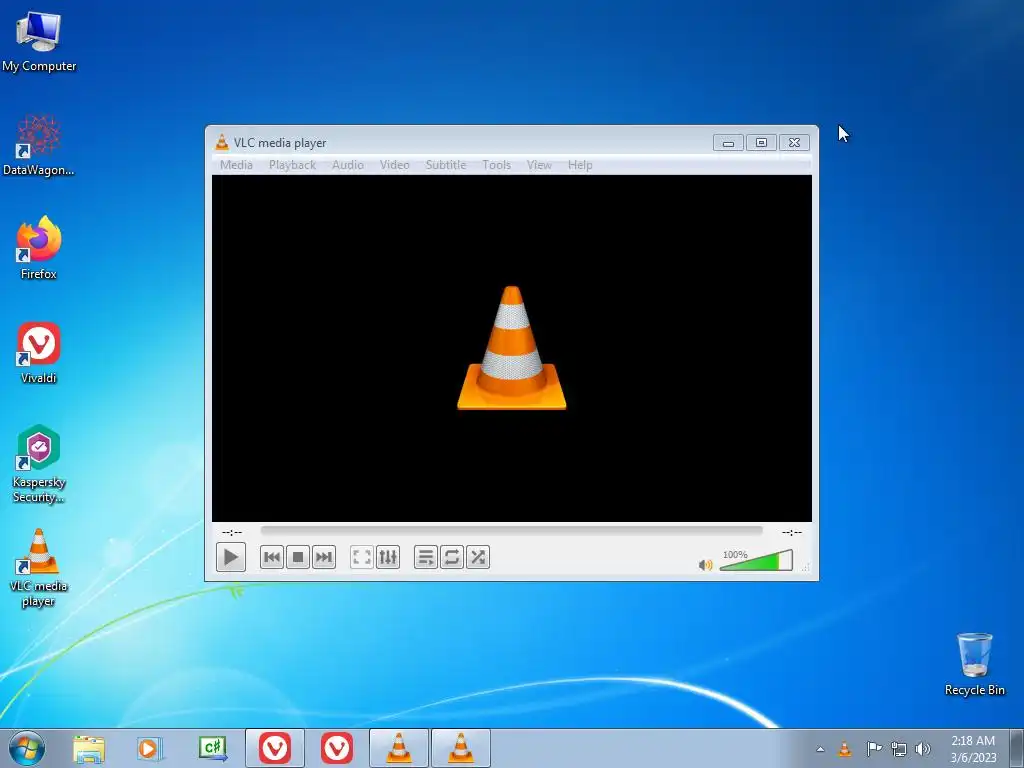Viewport: 1024px width, 768px height.
Task: Select the Kaspersky Security desktop shortcut
Action: tap(39, 464)
